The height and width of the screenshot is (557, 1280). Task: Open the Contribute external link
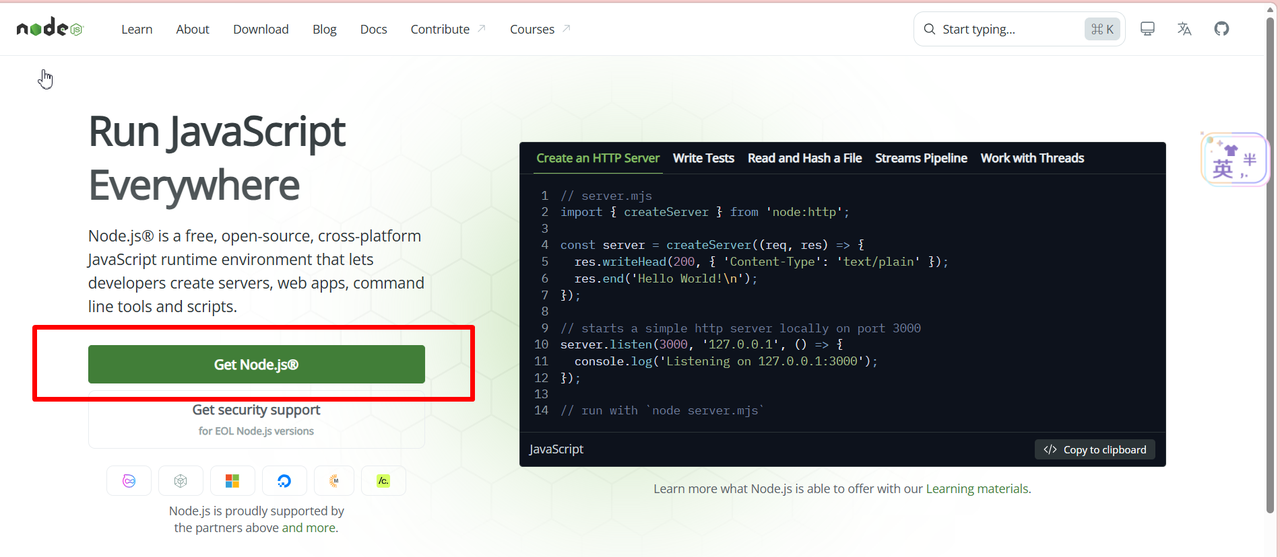click(x=448, y=29)
